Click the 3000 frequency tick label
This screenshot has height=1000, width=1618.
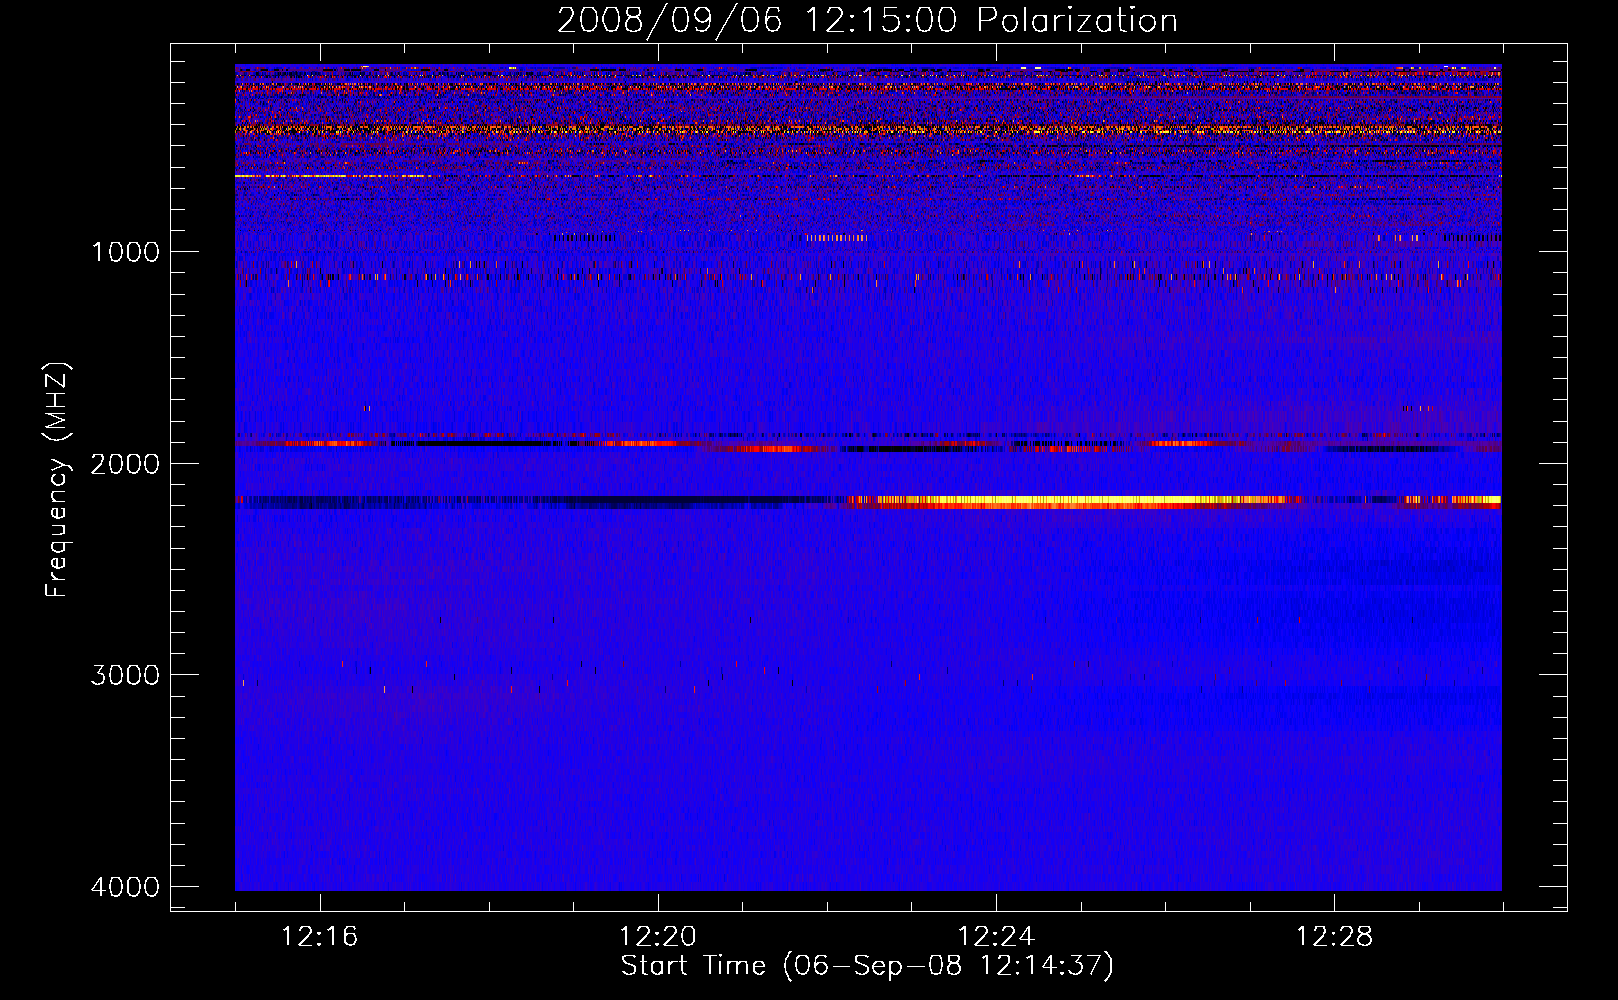pos(125,675)
